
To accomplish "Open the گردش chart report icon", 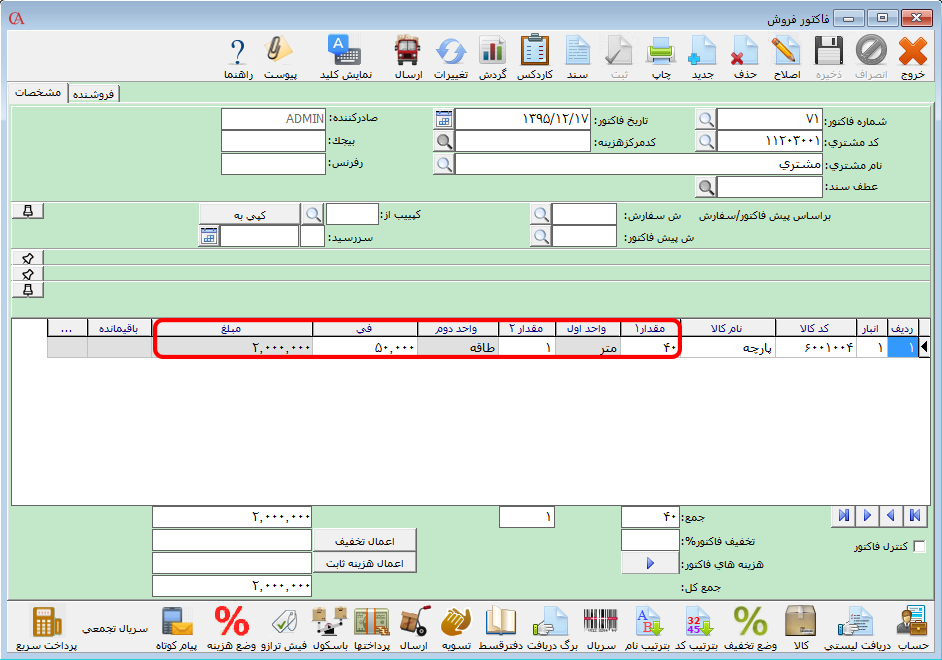I will coord(492,56).
